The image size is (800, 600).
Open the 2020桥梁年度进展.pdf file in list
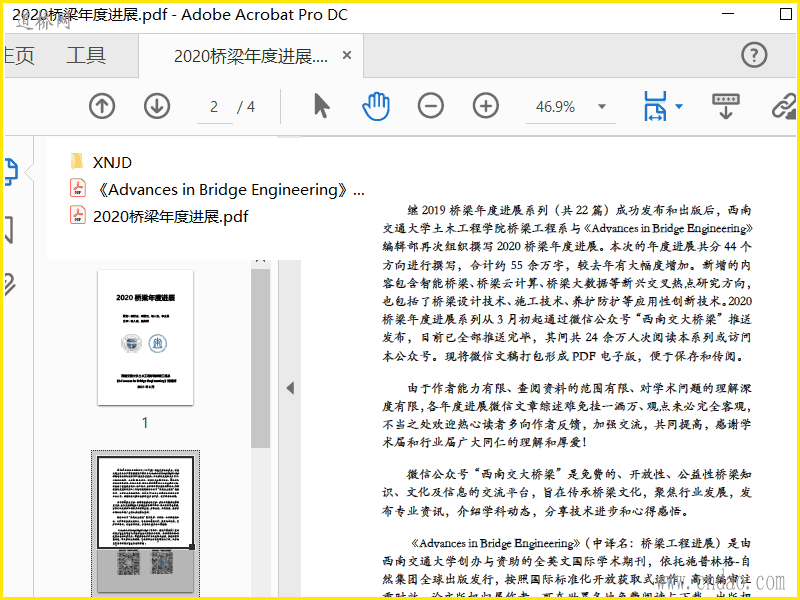coord(170,216)
